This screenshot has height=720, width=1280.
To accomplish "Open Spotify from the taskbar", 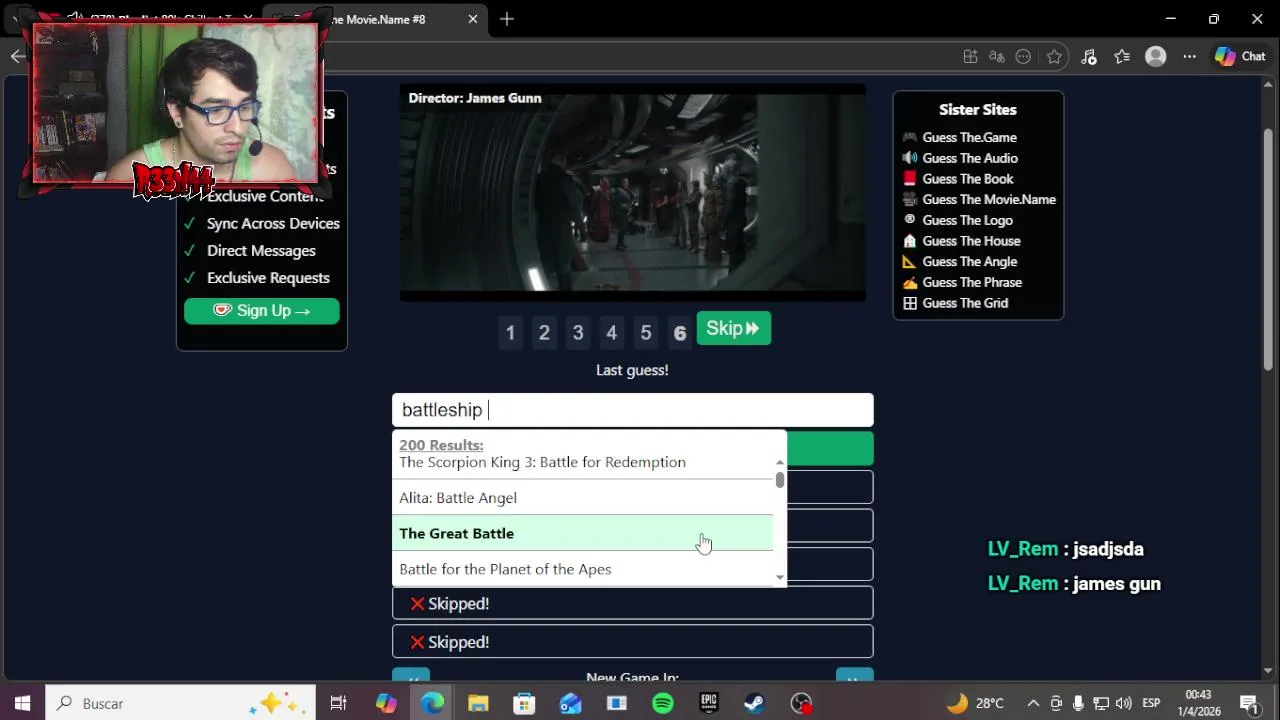I will pyautogui.click(x=662, y=703).
